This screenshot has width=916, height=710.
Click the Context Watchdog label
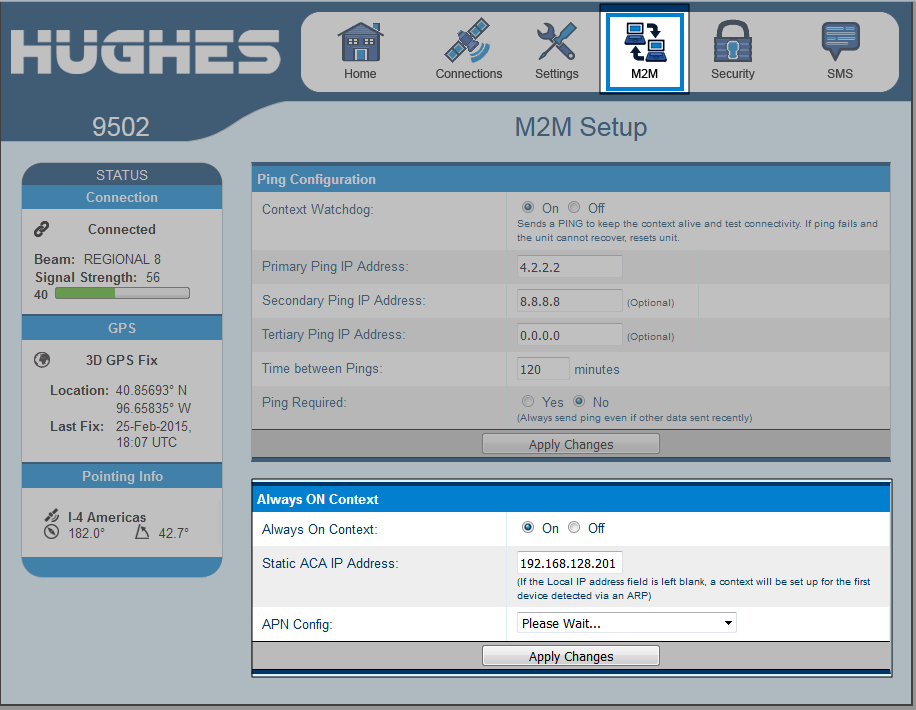click(317, 209)
